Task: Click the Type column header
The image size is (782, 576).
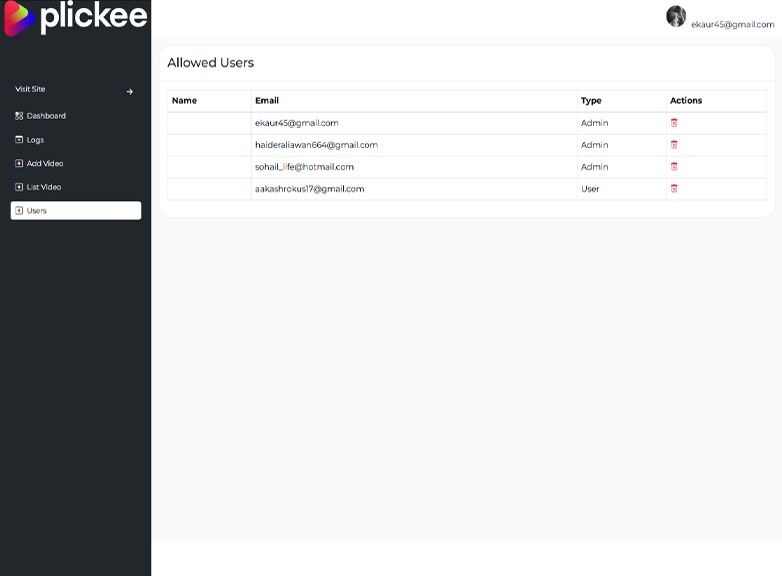Action: click(591, 101)
